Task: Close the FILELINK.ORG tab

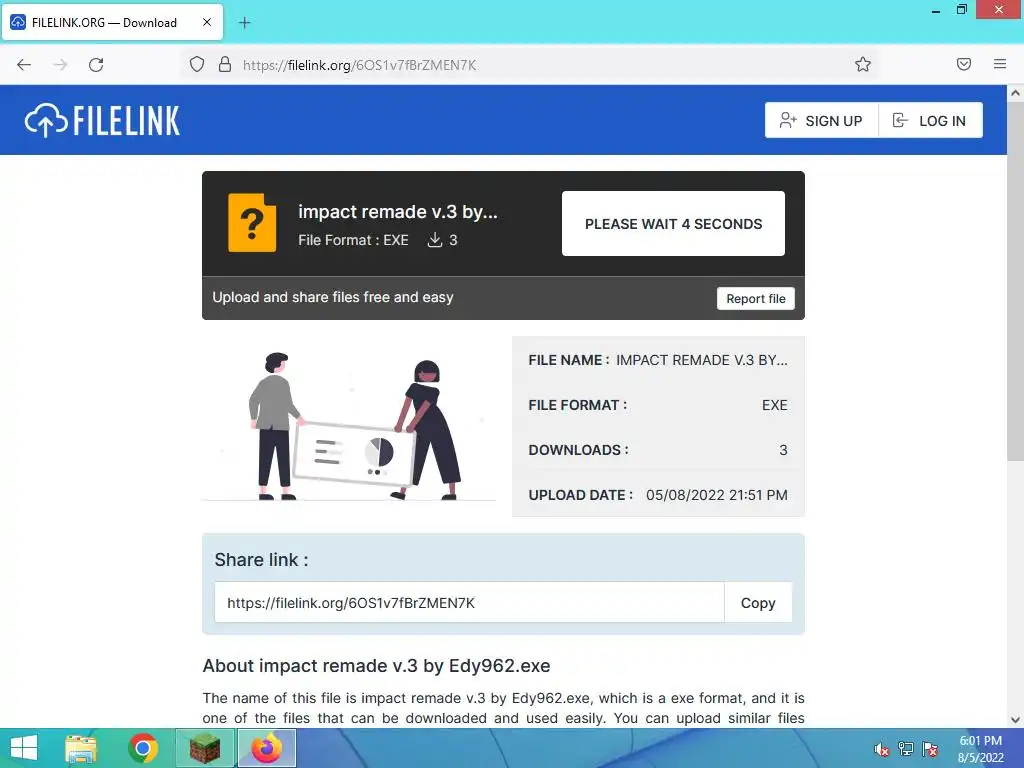Action: (x=206, y=22)
